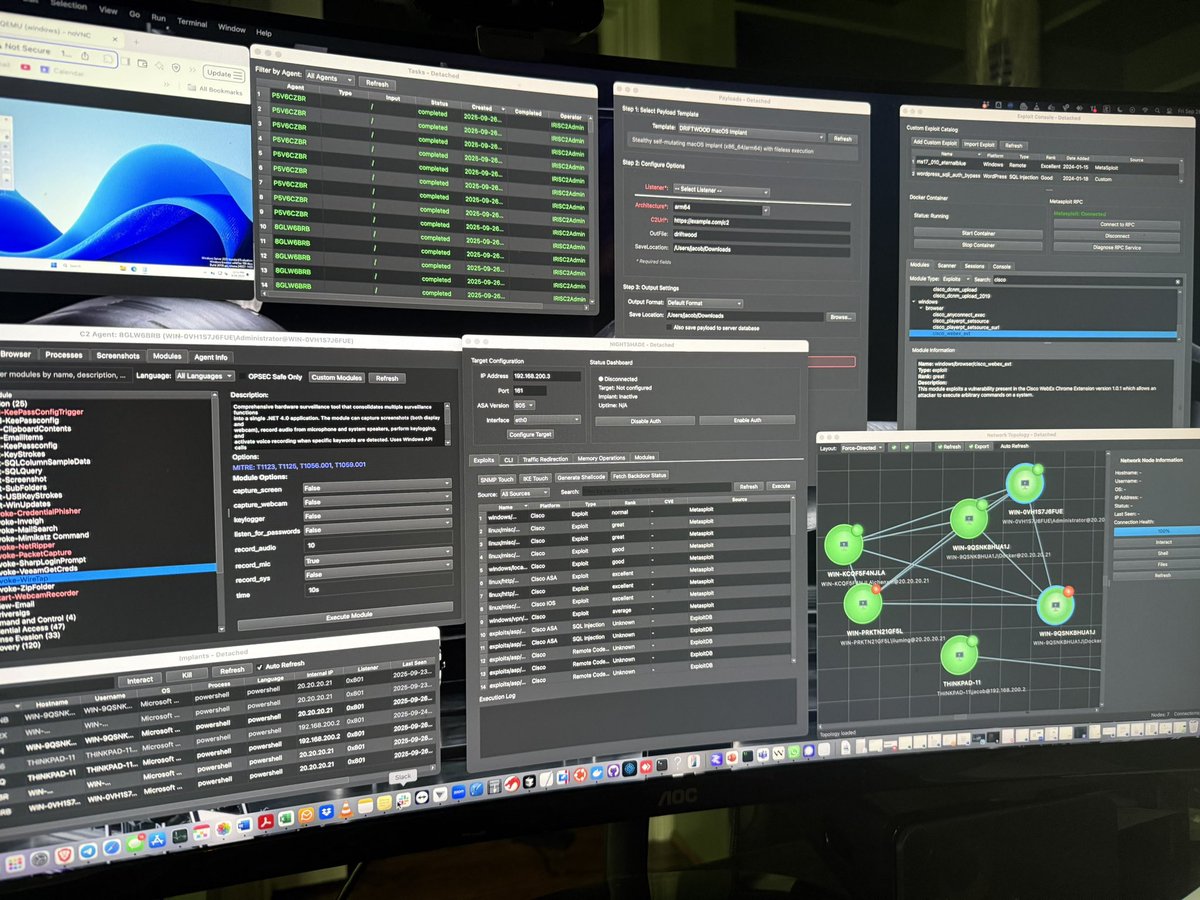This screenshot has height=900, width=1200.
Task: Open Microsoft Excel in the Dock
Action: pyautogui.click(x=286, y=818)
